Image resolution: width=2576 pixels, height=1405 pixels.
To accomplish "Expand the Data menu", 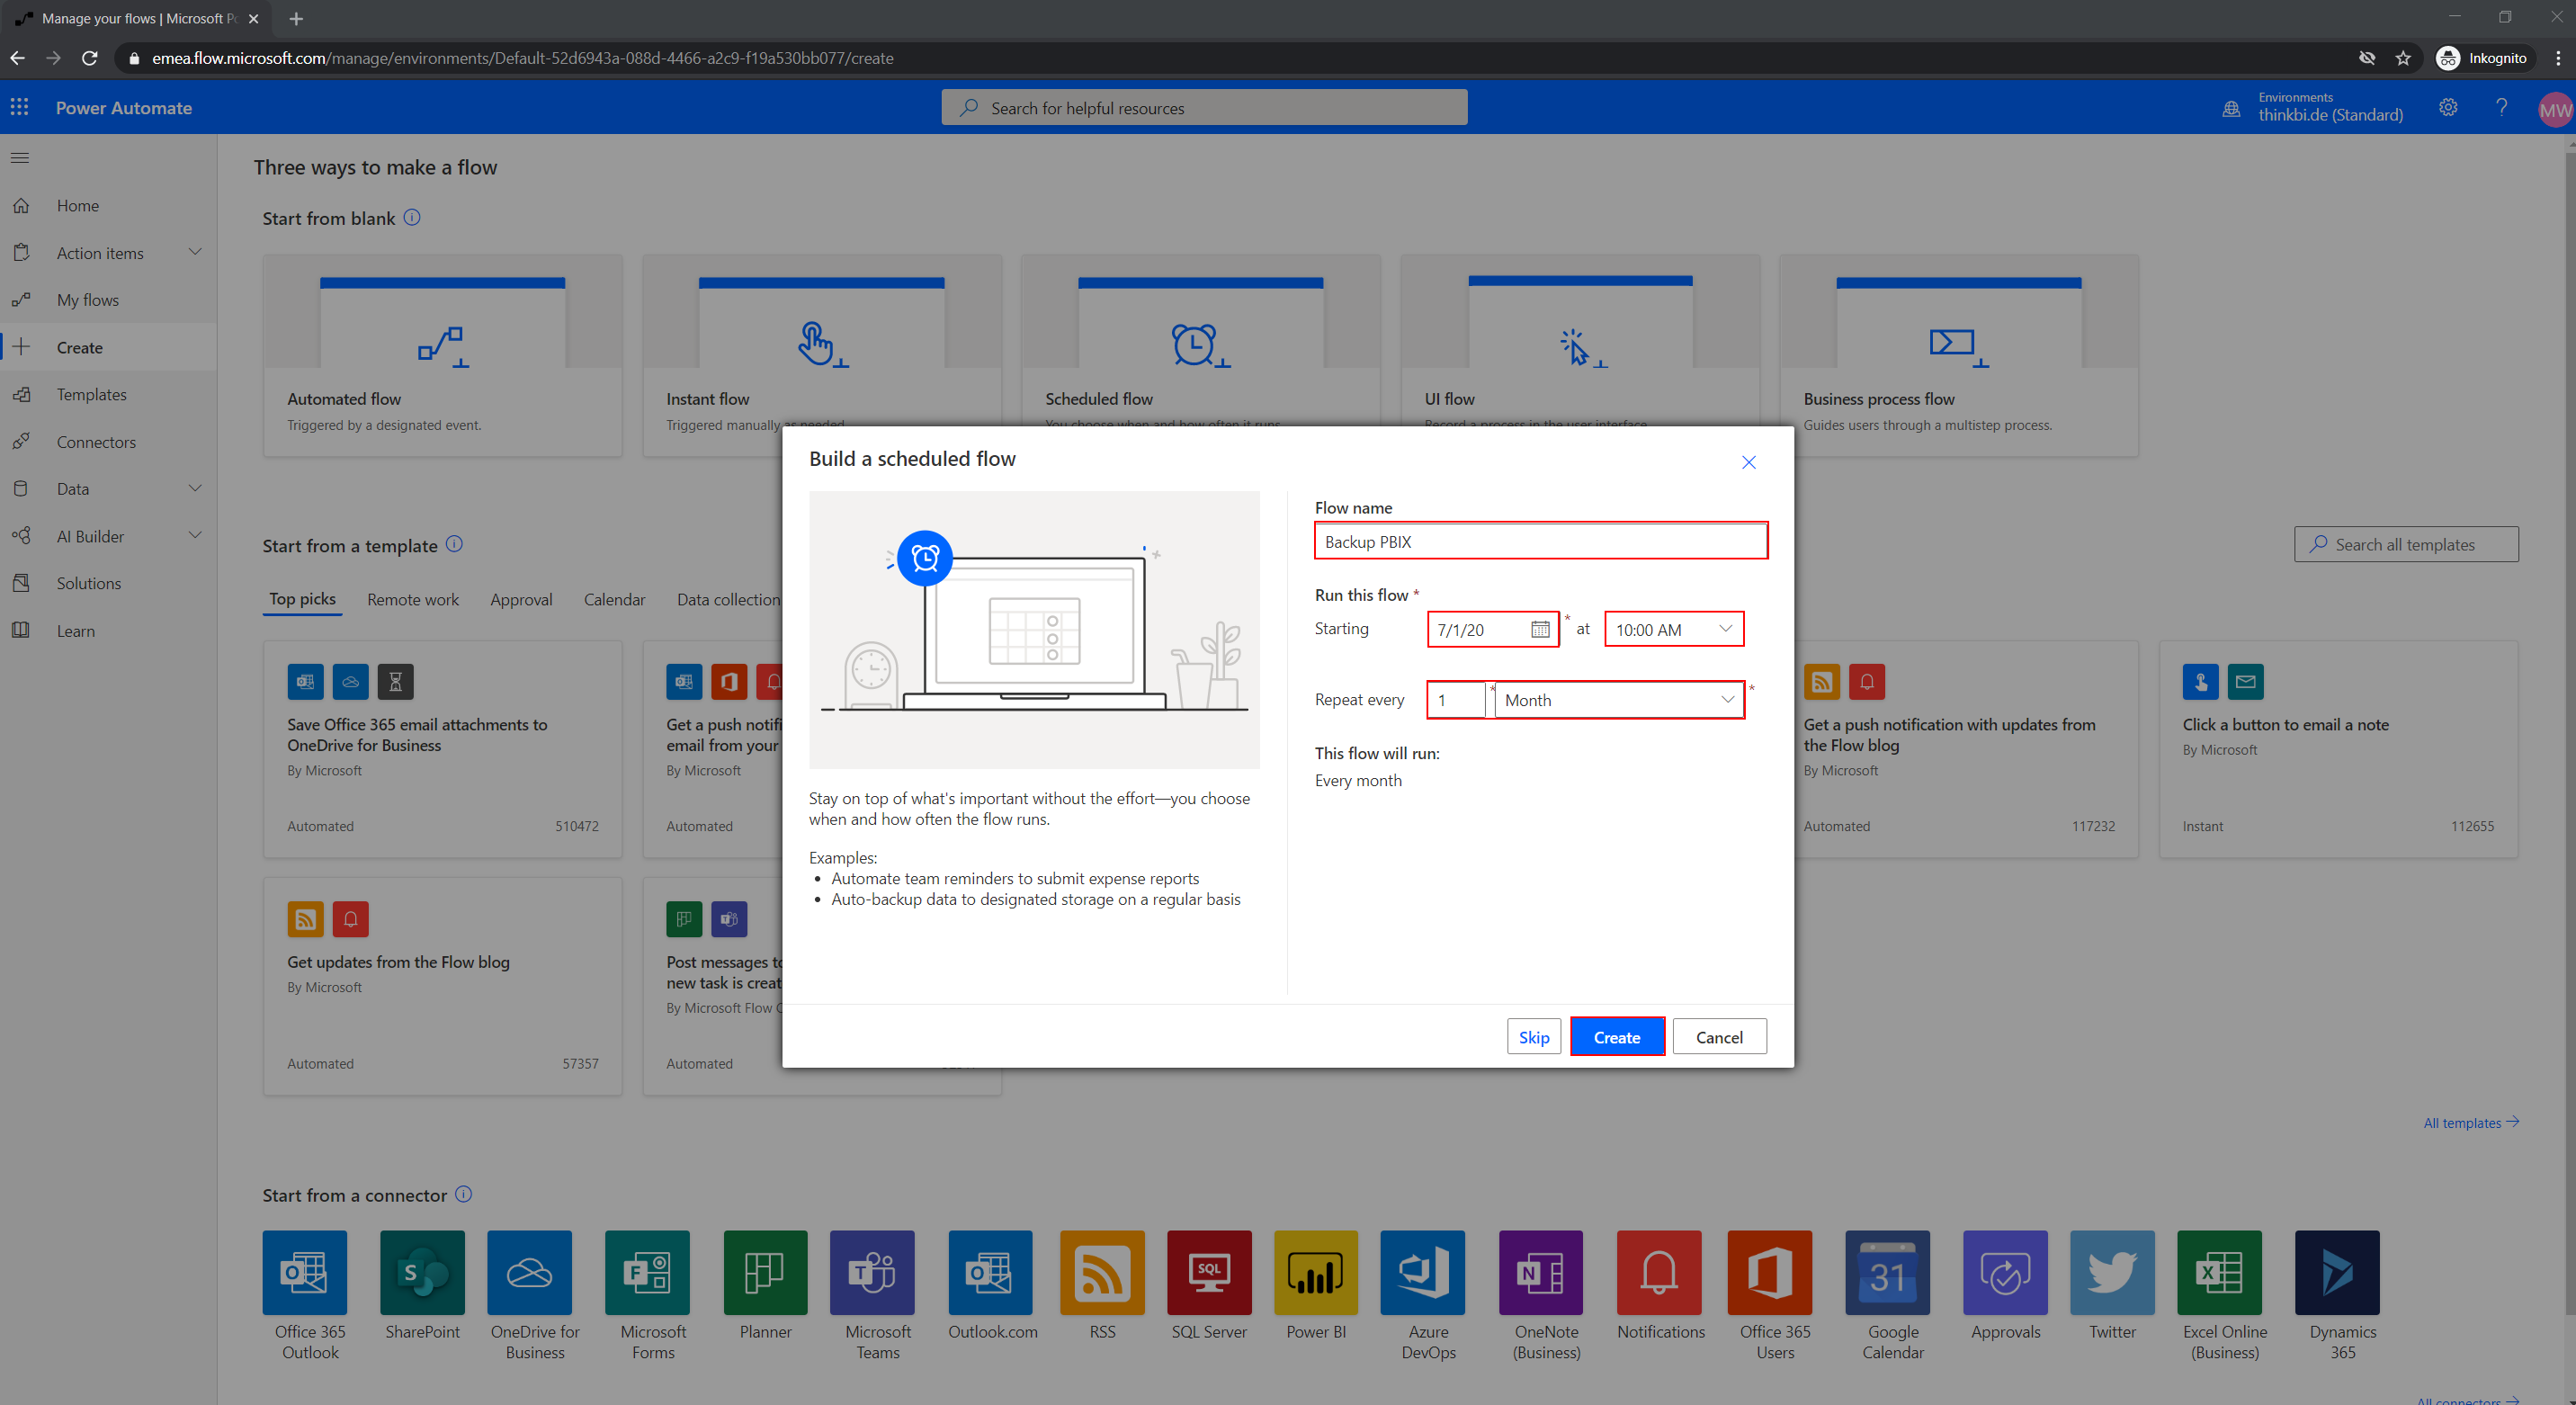I will point(195,488).
